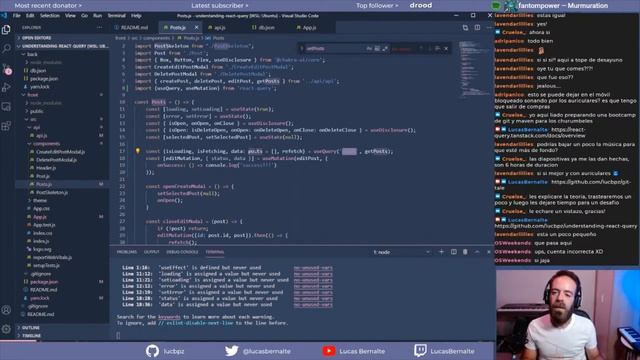Open the understanding-react-query GitHub link in chat
Viewport: 640px width, 360px height.
[566, 226]
